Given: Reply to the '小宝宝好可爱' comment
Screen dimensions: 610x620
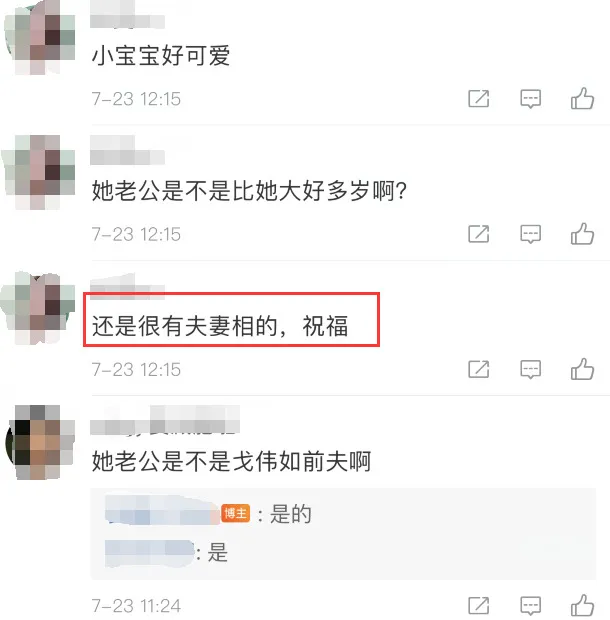Looking at the screenshot, I should 530,99.
